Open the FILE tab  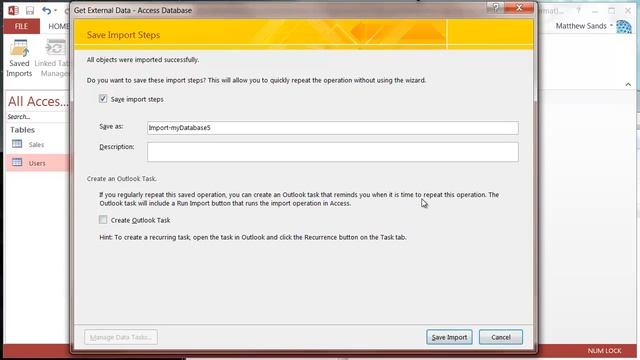click(x=21, y=27)
